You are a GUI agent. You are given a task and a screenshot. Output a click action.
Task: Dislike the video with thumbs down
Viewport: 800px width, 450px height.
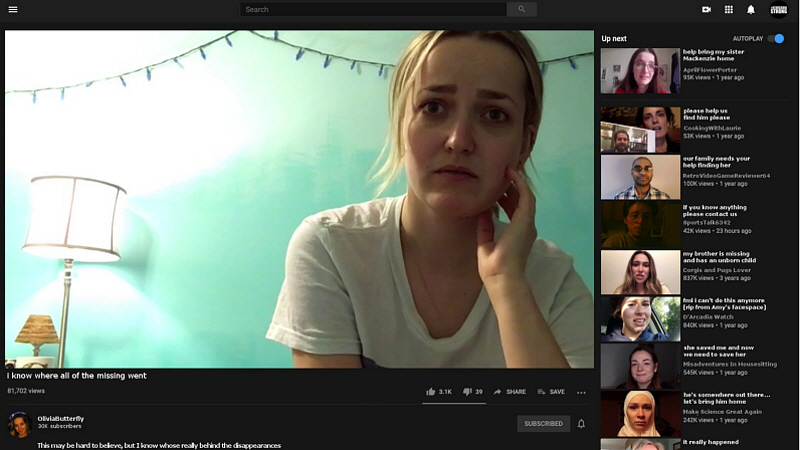point(472,392)
